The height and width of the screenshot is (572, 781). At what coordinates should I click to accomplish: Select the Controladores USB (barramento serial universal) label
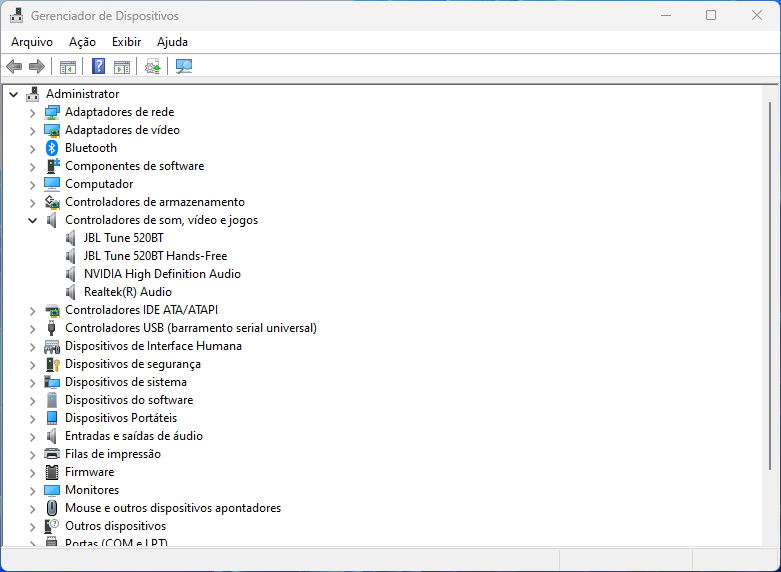pyautogui.click(x=191, y=328)
